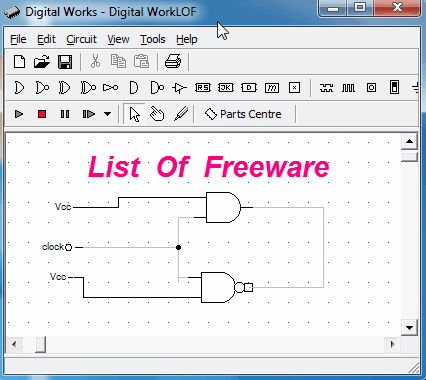The width and height of the screenshot is (426, 380).
Task: Close the Digital Works window
Action: [x=397, y=8]
